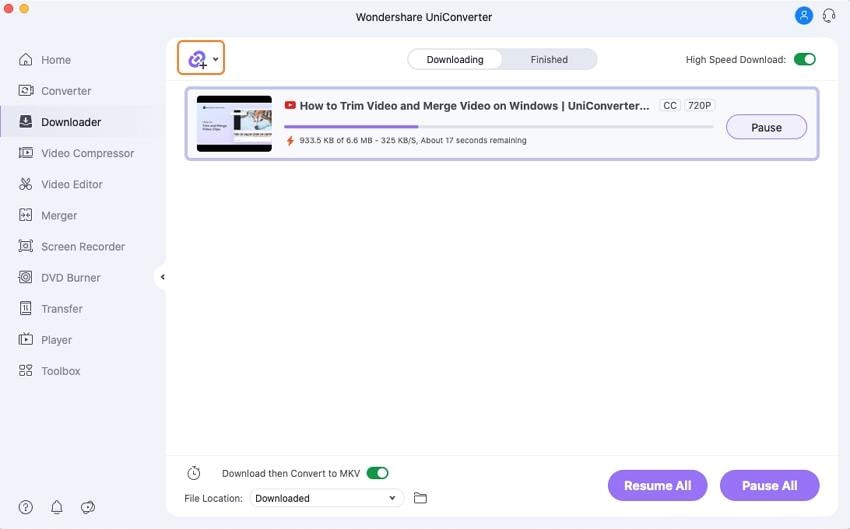This screenshot has height=529, width=850.
Task: Click the download progress bar
Action: tap(499, 126)
